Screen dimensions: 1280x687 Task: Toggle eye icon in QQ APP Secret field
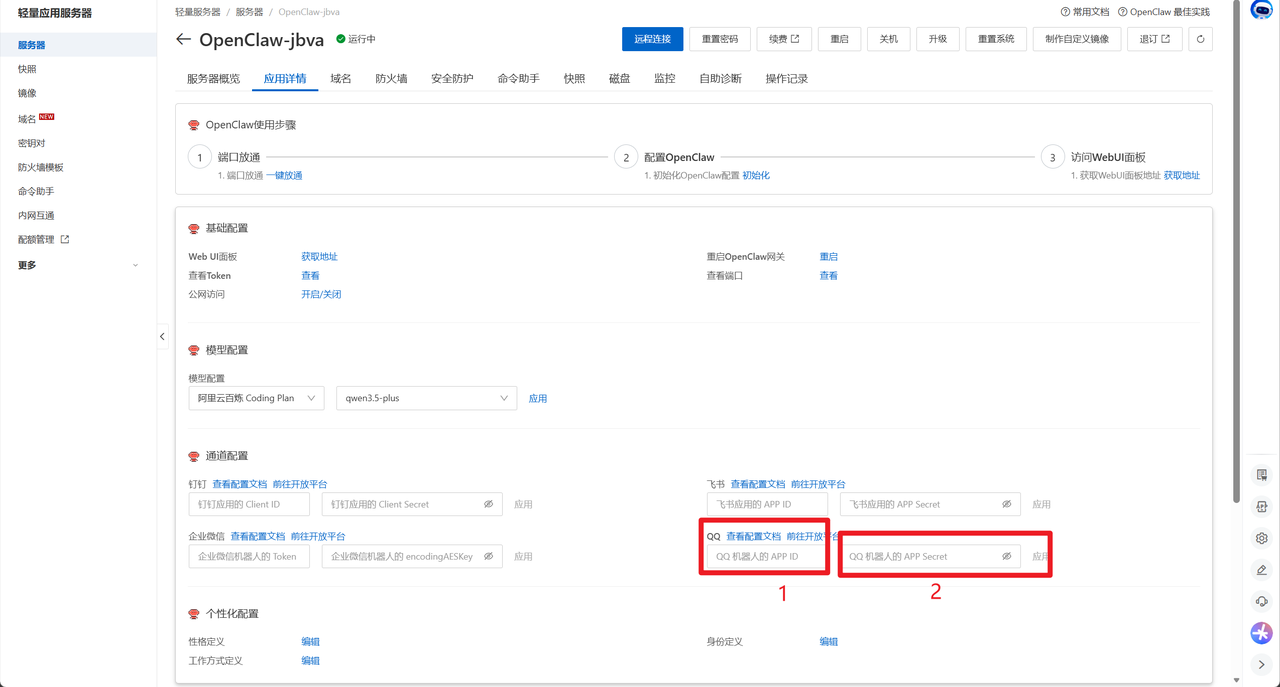pos(1007,556)
